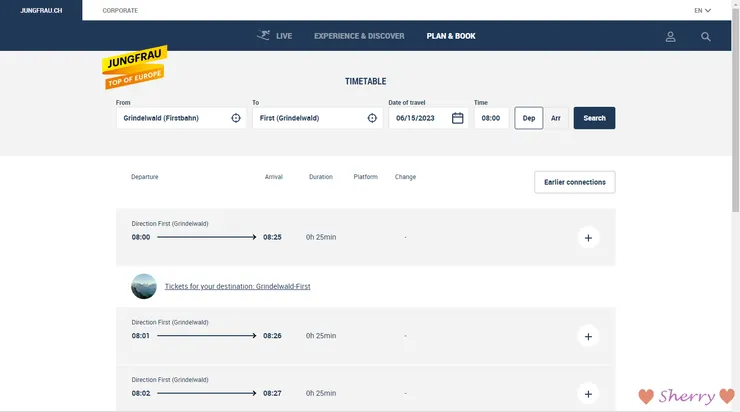Viewport: 740px width, 412px height.
Task: Click the Platform column header
Action: [x=366, y=177]
